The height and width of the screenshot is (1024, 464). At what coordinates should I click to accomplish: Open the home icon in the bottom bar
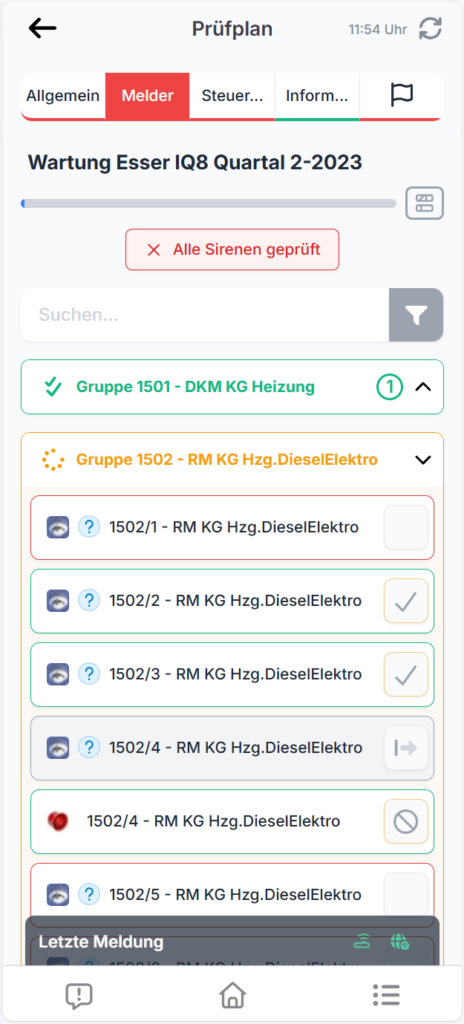click(x=233, y=995)
